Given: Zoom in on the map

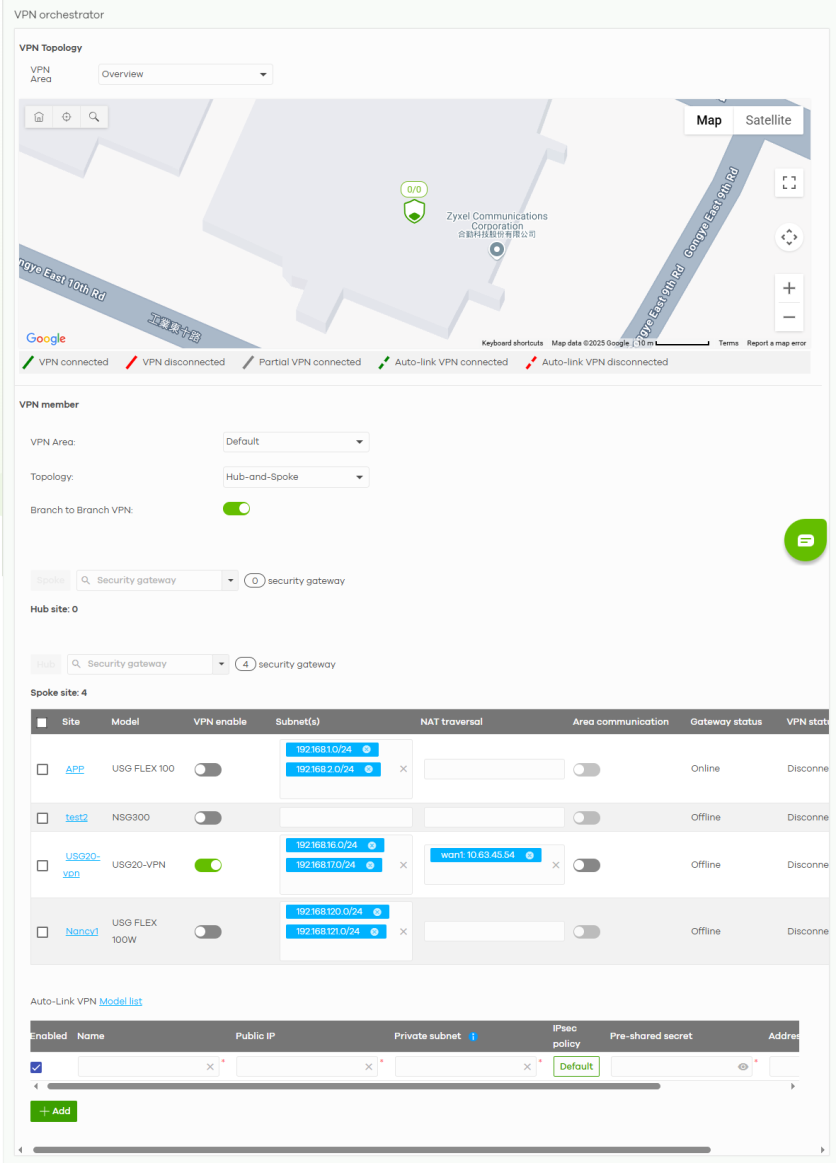Looking at the screenshot, I should click(x=789, y=288).
